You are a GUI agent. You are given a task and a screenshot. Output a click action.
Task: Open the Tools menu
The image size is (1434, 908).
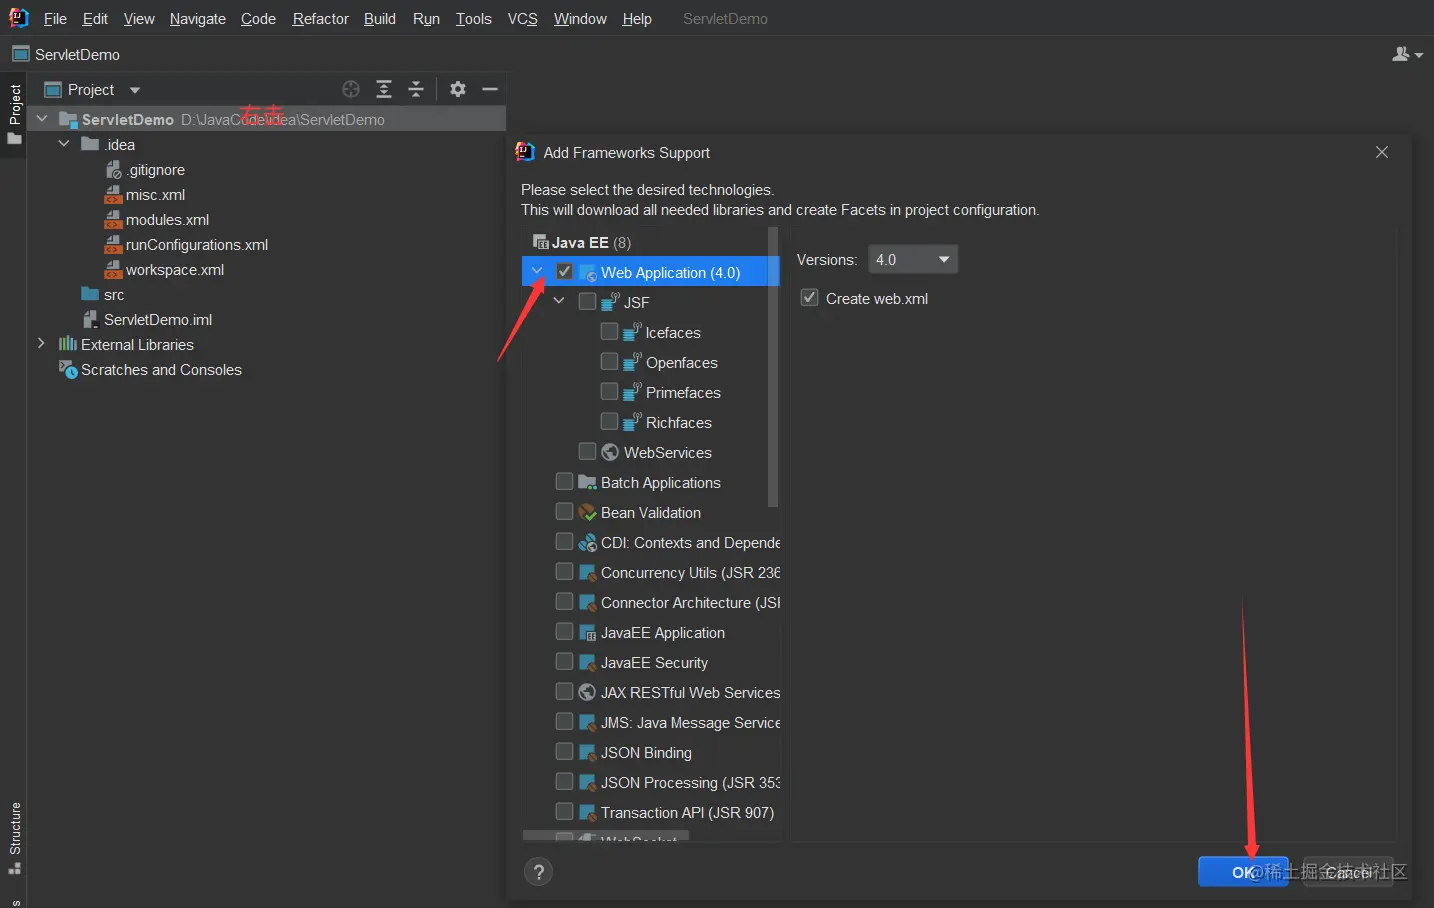tap(474, 19)
